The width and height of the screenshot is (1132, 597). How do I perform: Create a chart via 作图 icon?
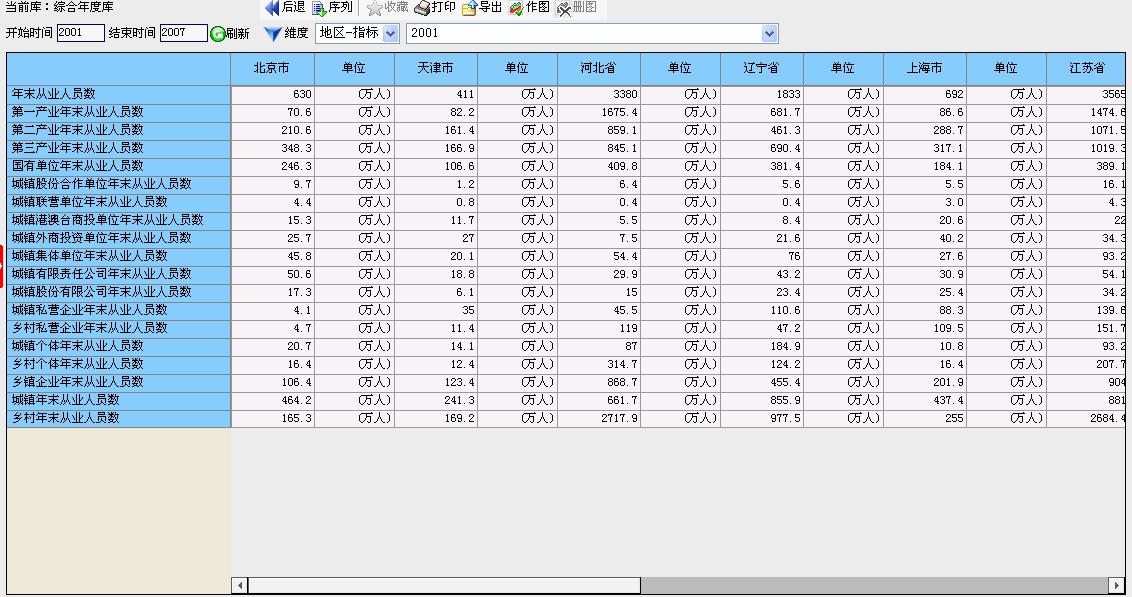(516, 8)
